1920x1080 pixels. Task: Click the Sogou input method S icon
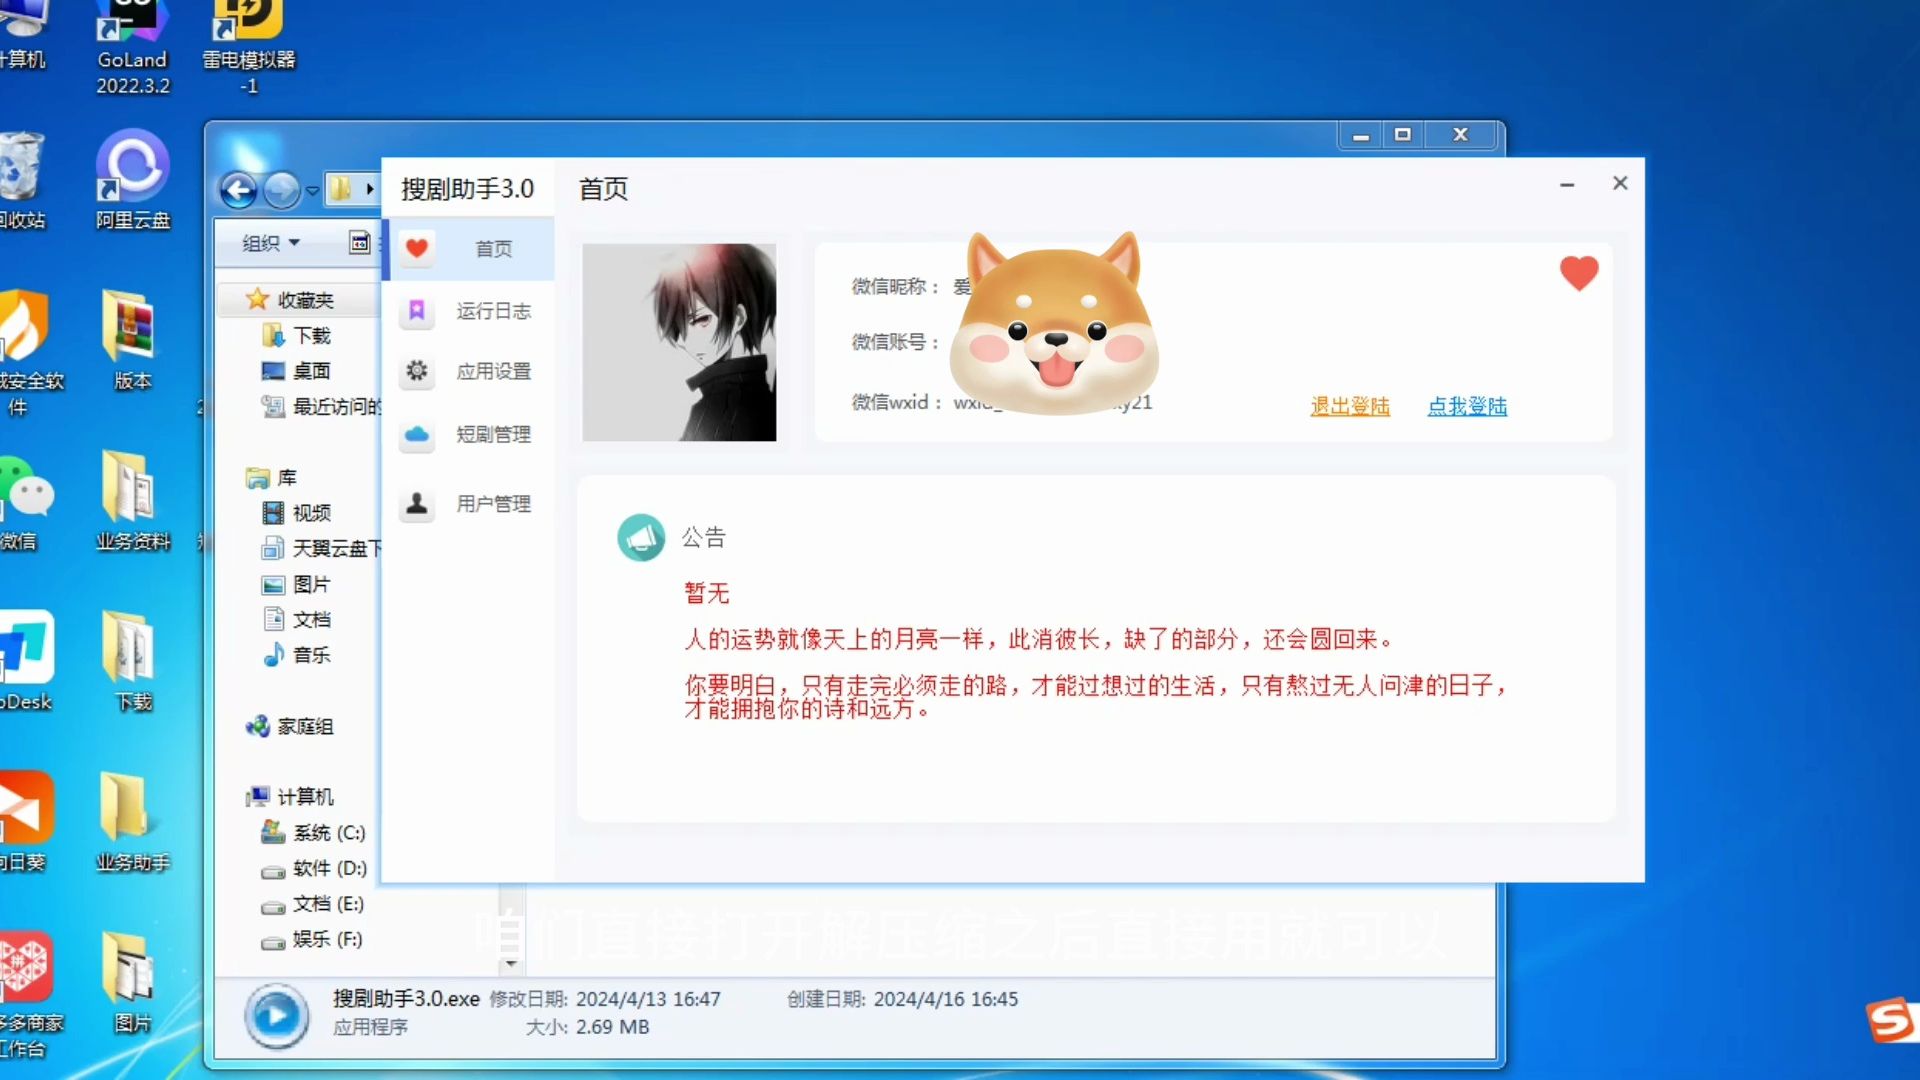1890,1020
